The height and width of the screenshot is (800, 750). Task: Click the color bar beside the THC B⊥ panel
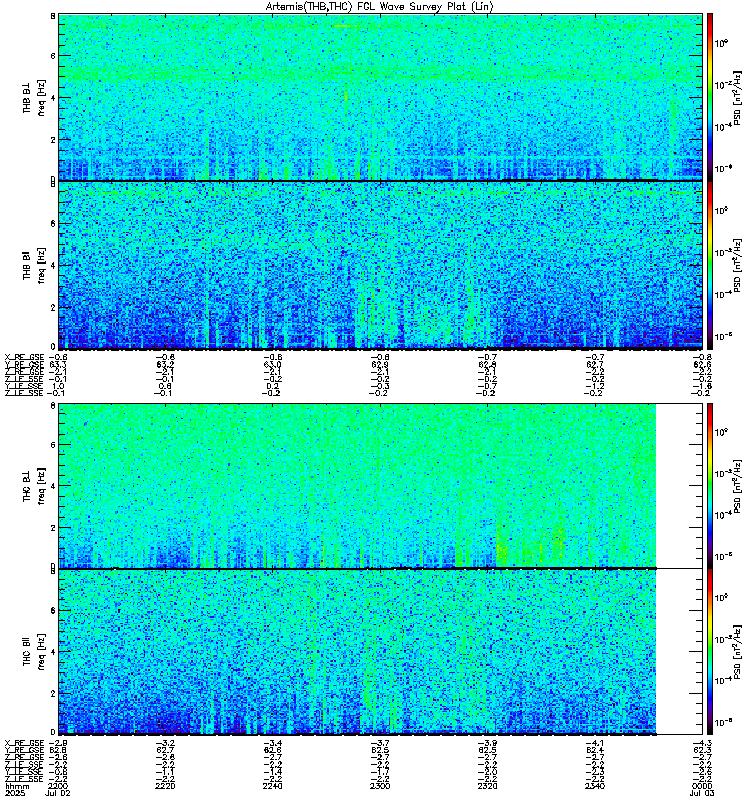(710, 486)
